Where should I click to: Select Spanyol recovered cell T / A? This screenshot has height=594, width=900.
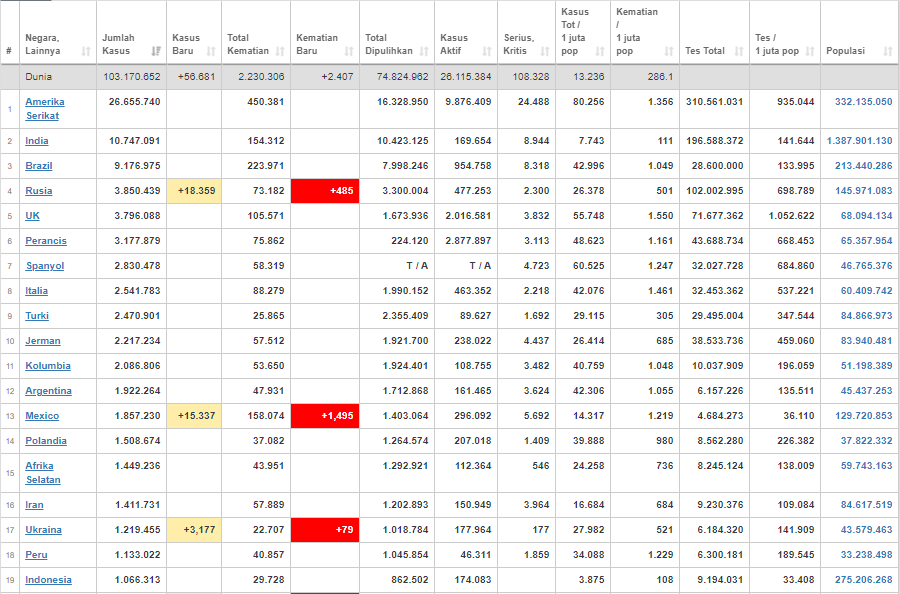click(417, 266)
